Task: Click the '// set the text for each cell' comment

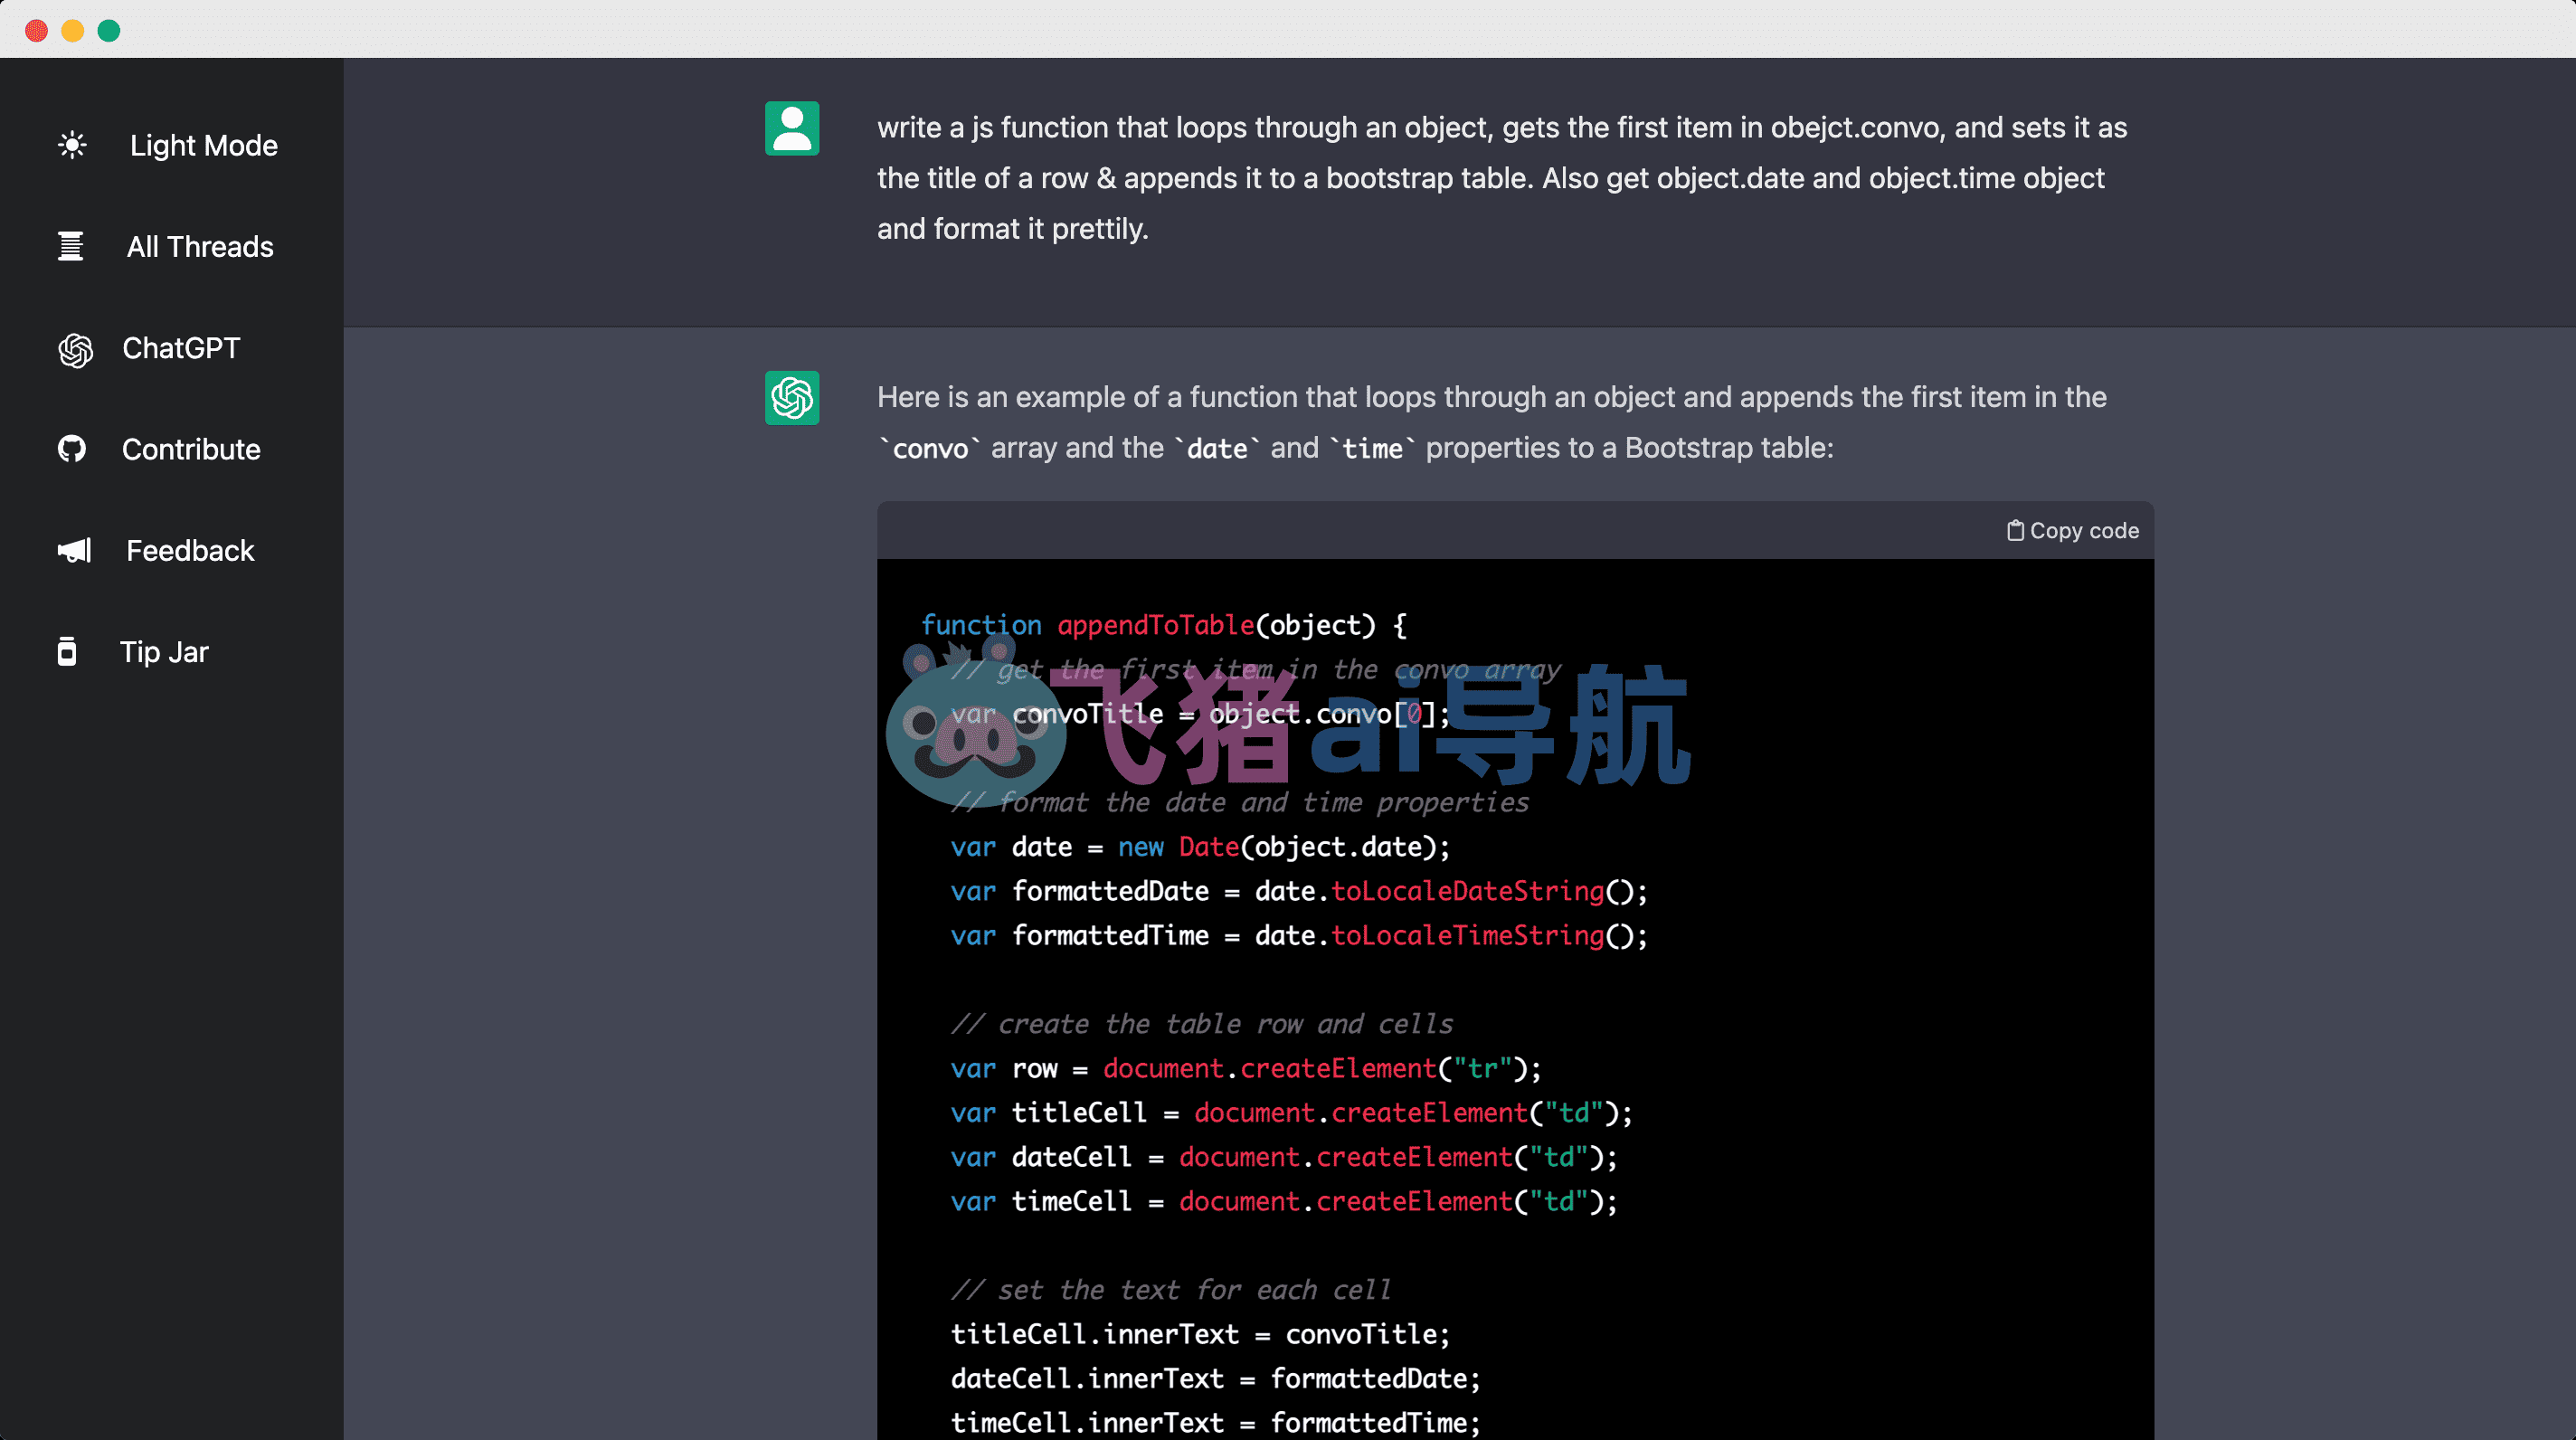Action: click(1171, 1289)
